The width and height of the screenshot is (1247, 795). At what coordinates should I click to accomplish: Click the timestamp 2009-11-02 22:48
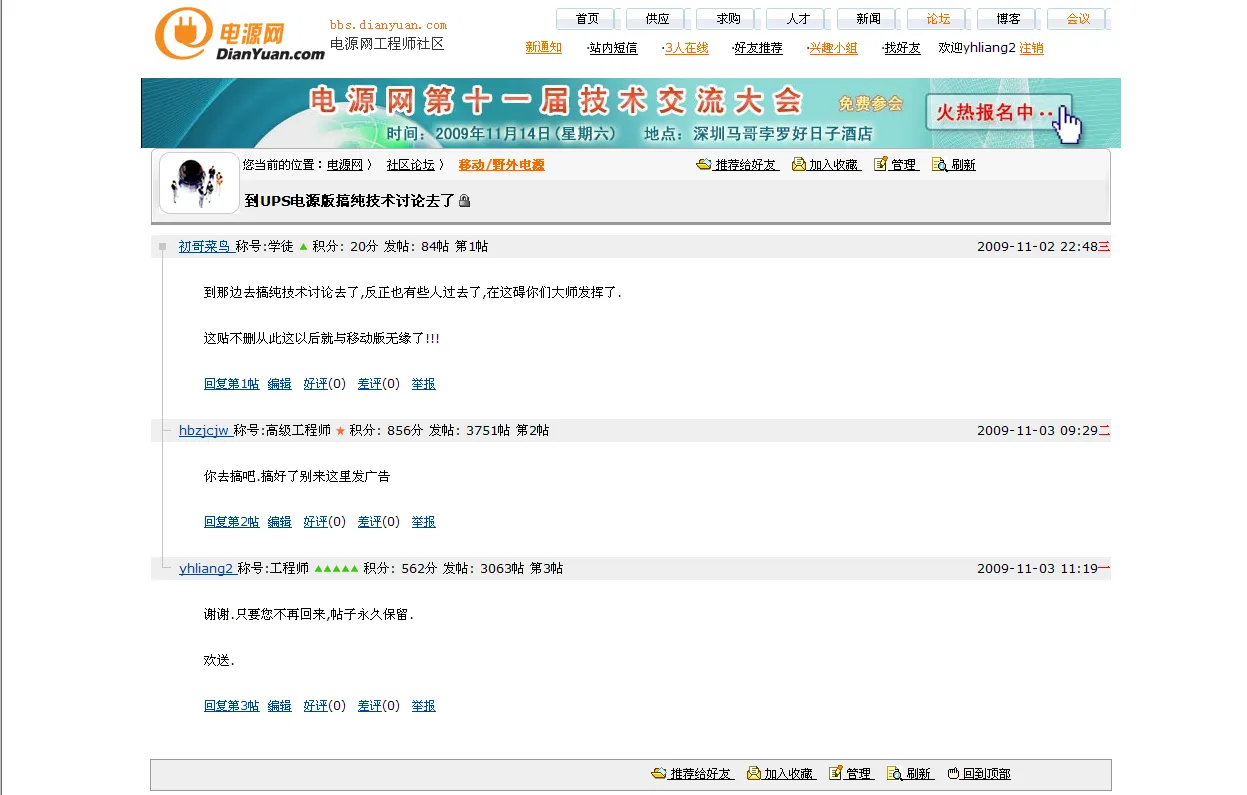click(x=1037, y=246)
